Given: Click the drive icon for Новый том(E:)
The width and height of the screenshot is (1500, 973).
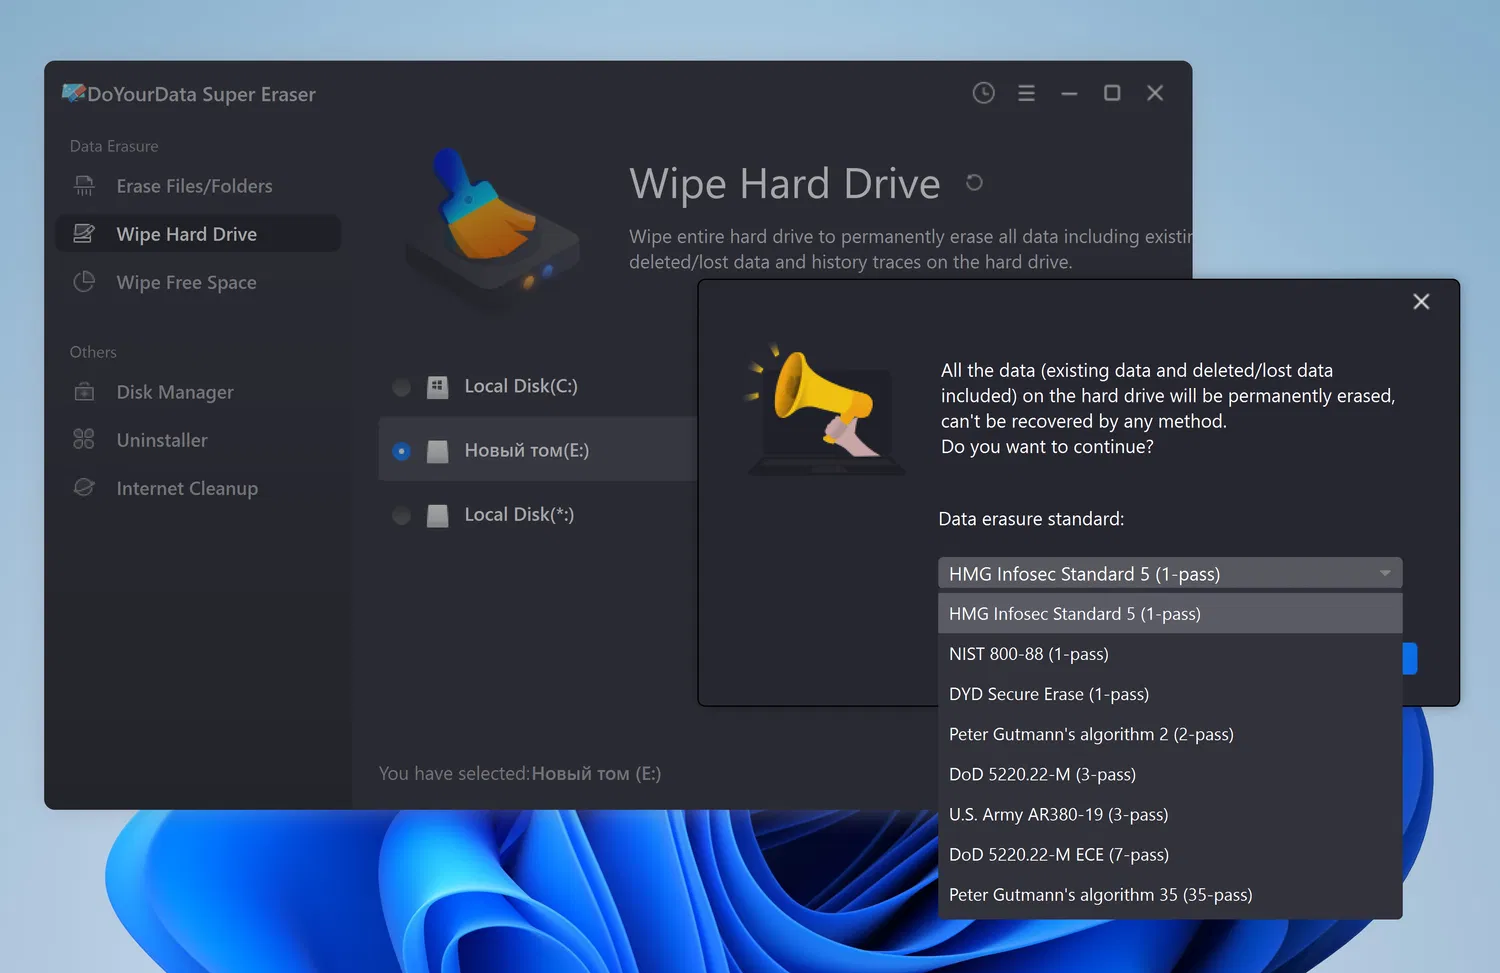Looking at the screenshot, I should tap(437, 451).
